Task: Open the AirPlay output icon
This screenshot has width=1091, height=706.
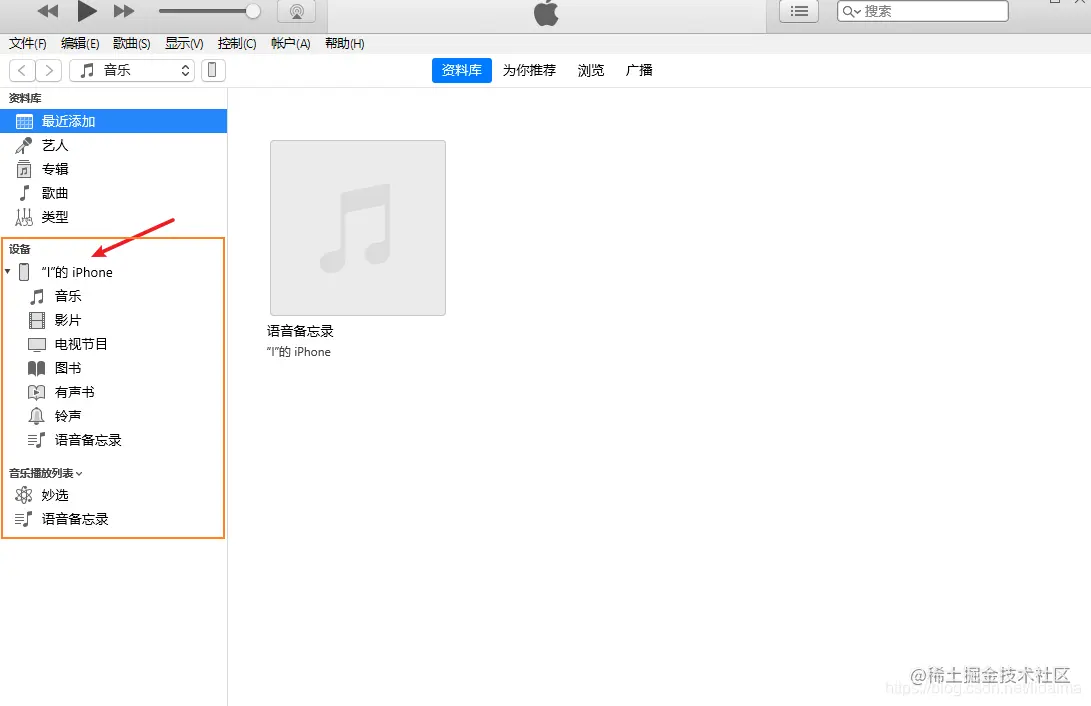Action: (296, 10)
